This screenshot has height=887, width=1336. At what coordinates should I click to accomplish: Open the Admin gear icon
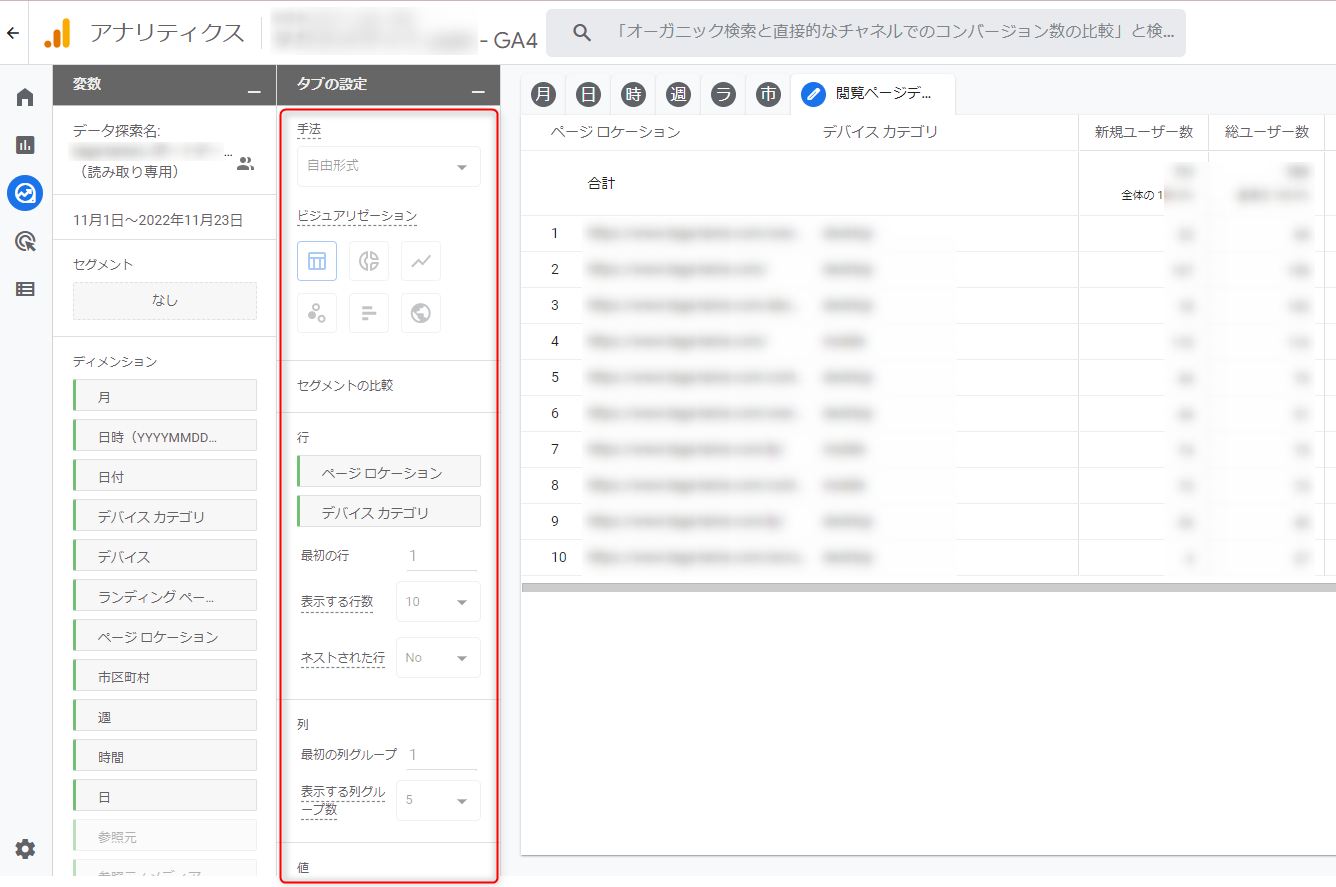pyautogui.click(x=25, y=849)
